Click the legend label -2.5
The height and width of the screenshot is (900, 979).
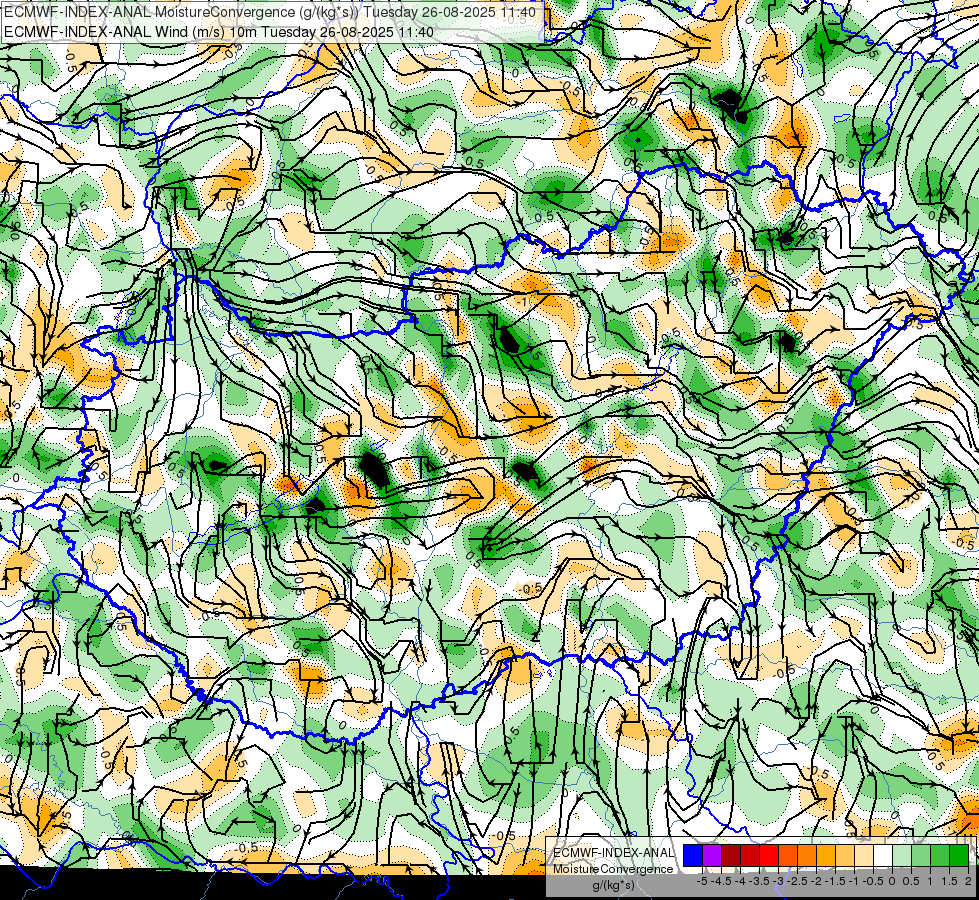click(797, 881)
